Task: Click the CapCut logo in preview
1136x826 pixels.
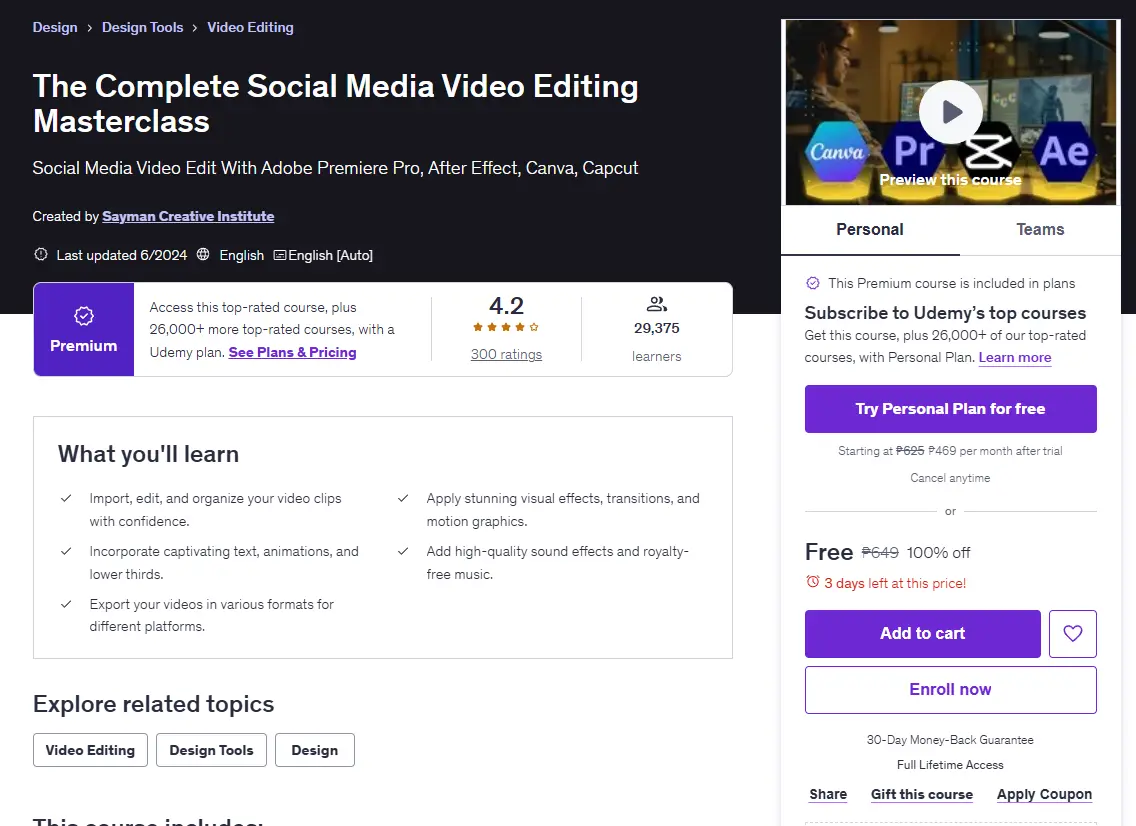Action: pos(989,150)
